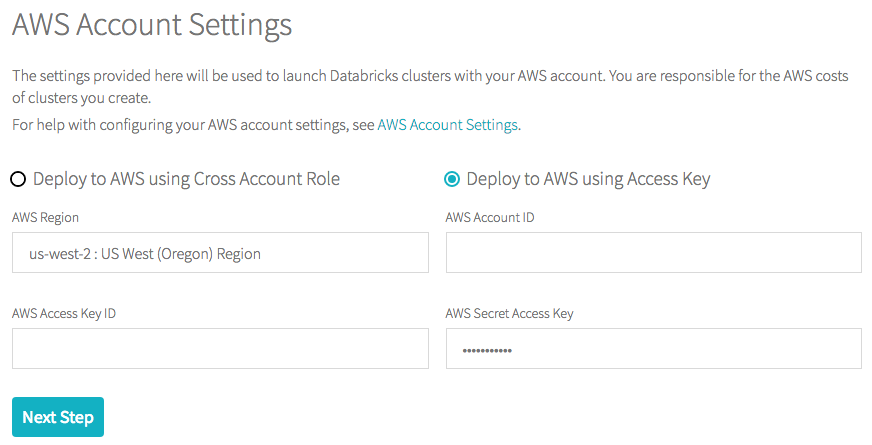
Task: Click the 'AWS Region' field label
Action: (x=45, y=218)
